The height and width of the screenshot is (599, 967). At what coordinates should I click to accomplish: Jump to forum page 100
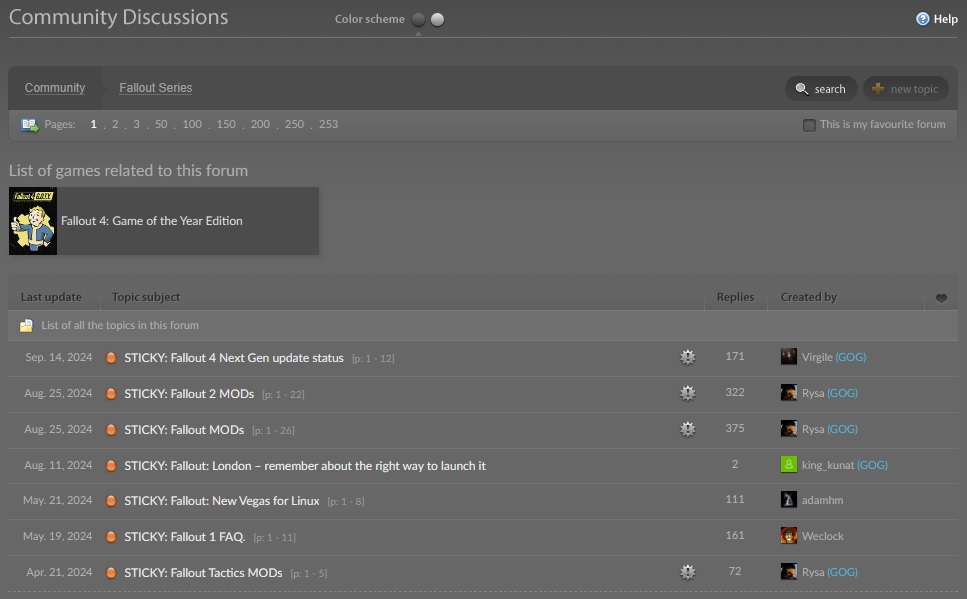(192, 124)
